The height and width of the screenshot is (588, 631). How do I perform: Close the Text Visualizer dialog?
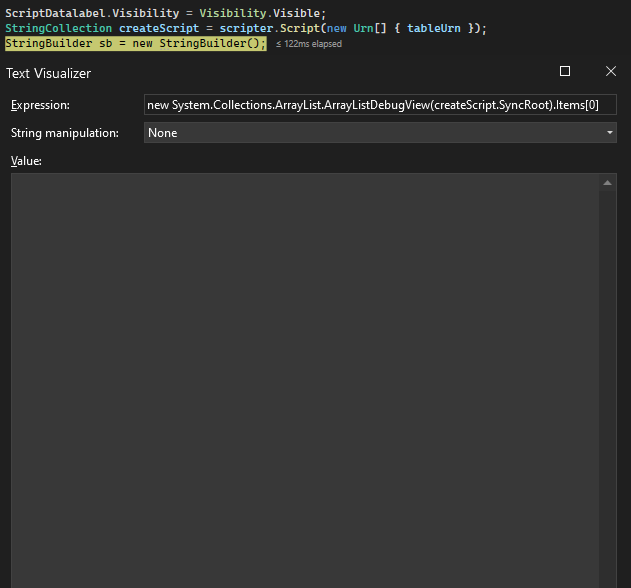tap(611, 71)
